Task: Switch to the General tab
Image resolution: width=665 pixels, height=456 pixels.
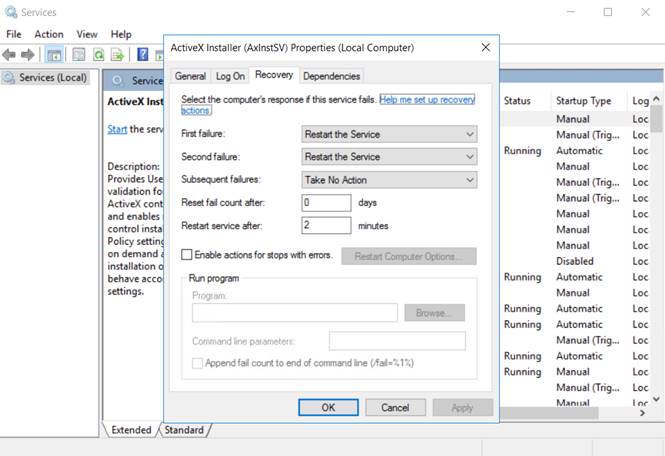Action: pyautogui.click(x=190, y=76)
